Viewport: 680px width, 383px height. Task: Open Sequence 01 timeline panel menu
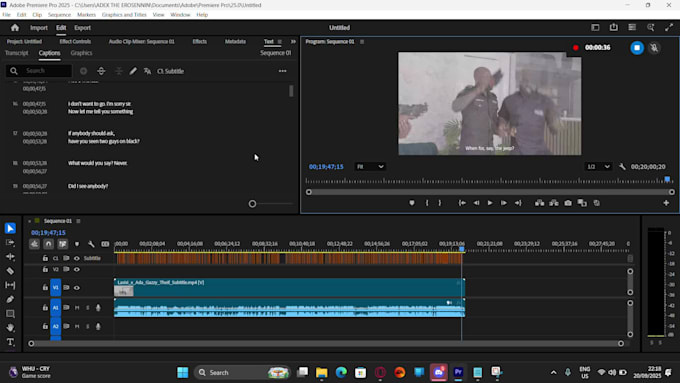coord(78,221)
